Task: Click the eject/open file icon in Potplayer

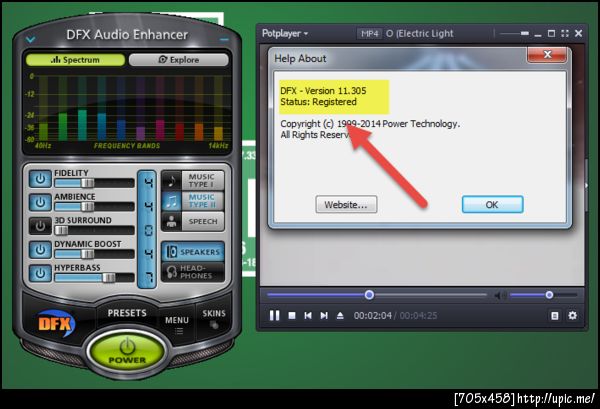Action: (340, 316)
